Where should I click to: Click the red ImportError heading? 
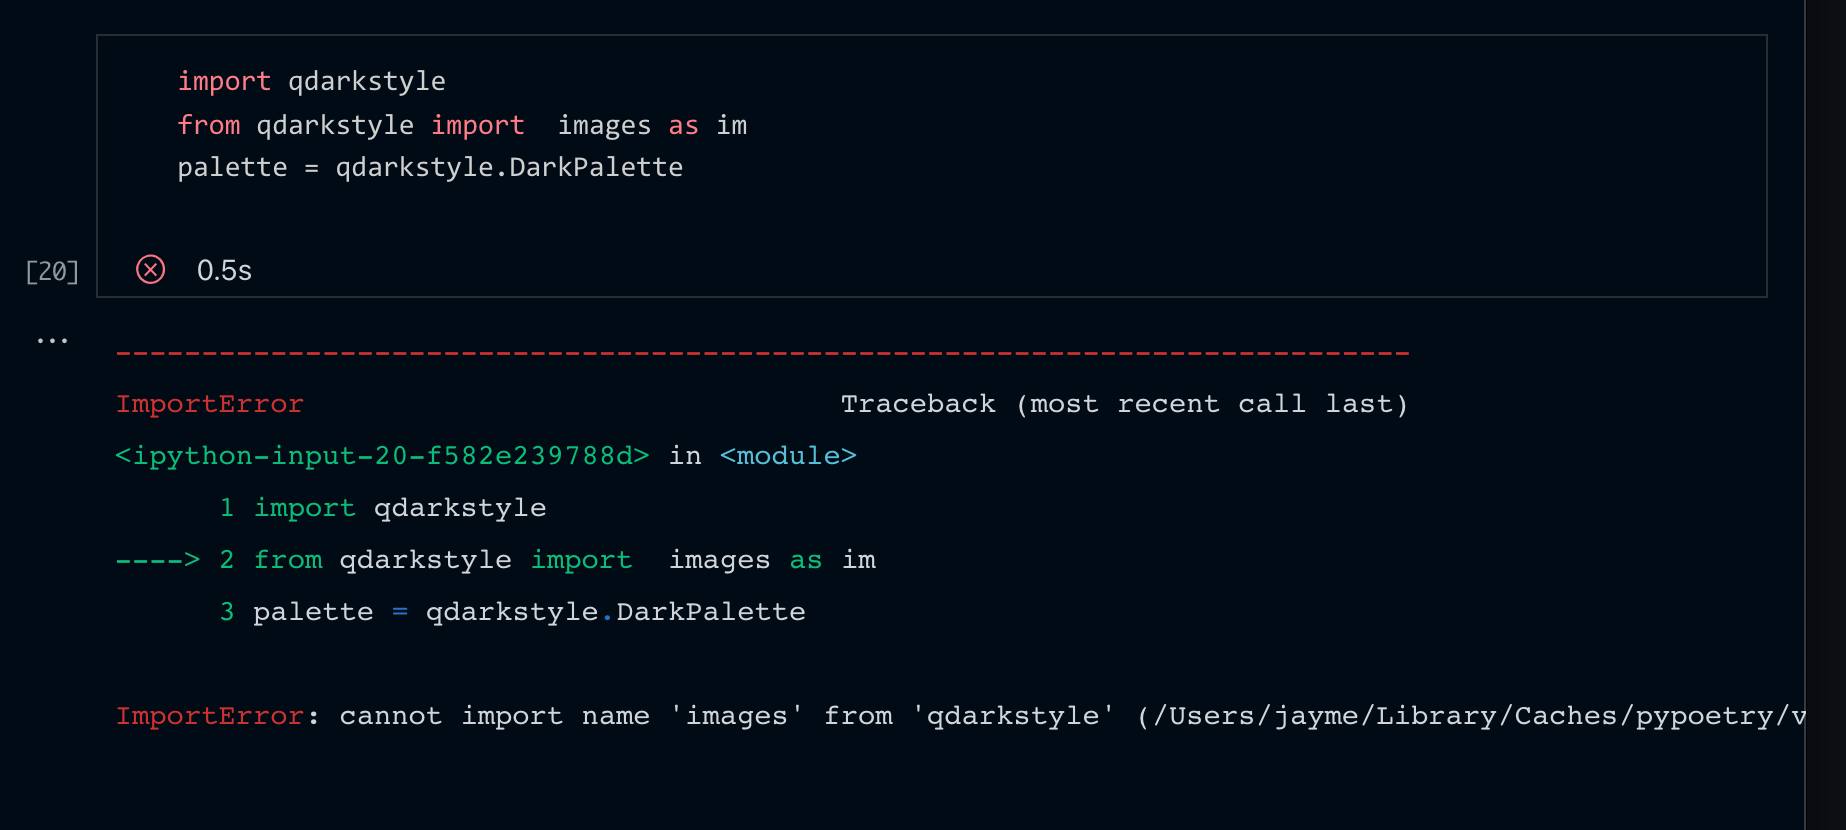[210, 404]
